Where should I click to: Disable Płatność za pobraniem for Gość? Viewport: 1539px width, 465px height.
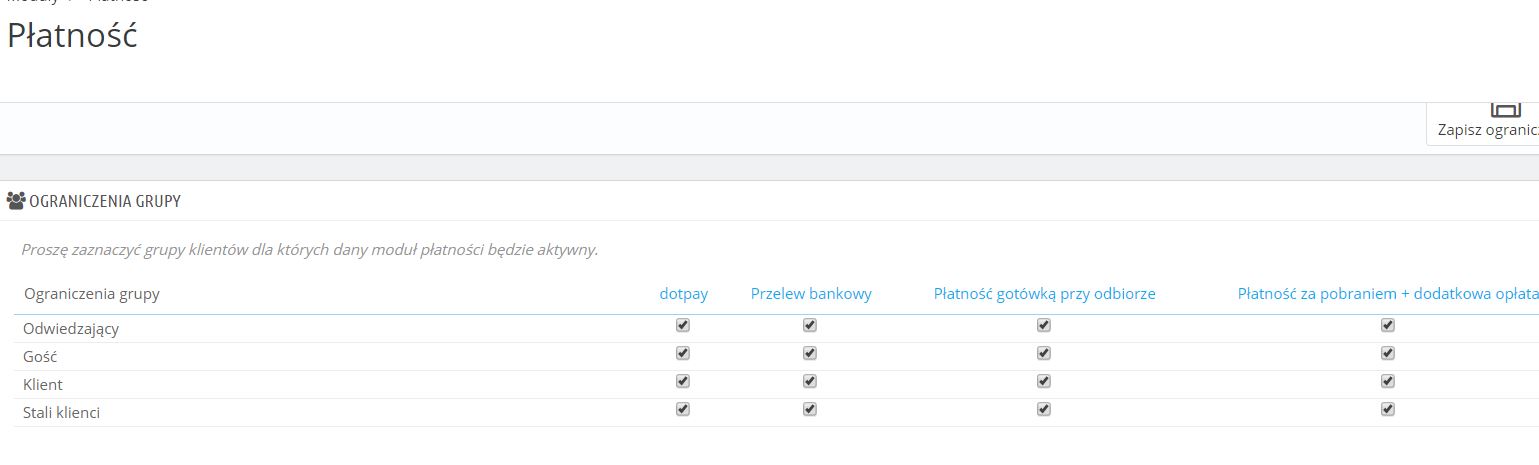point(1388,353)
